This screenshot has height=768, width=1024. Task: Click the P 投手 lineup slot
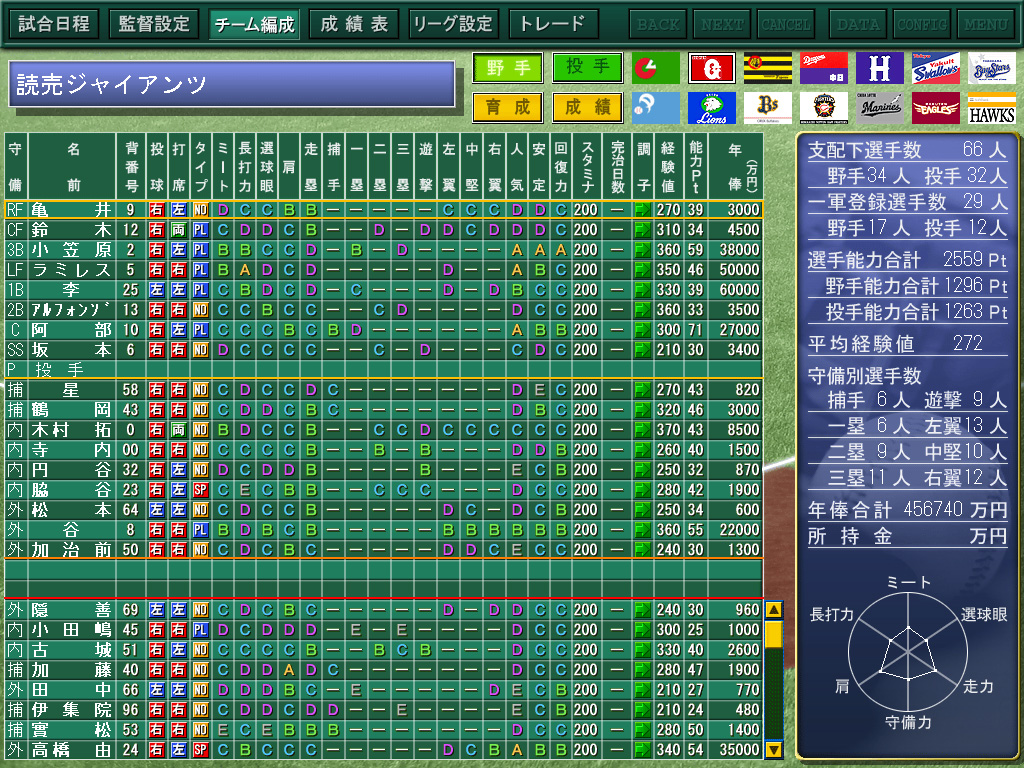point(383,370)
